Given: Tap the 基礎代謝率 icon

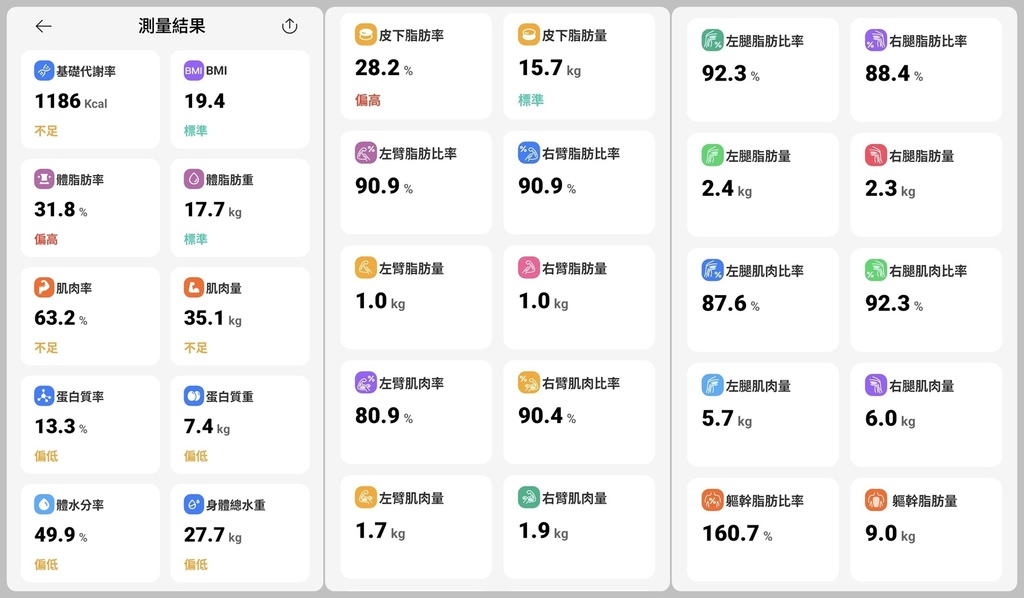Looking at the screenshot, I should point(44,71).
